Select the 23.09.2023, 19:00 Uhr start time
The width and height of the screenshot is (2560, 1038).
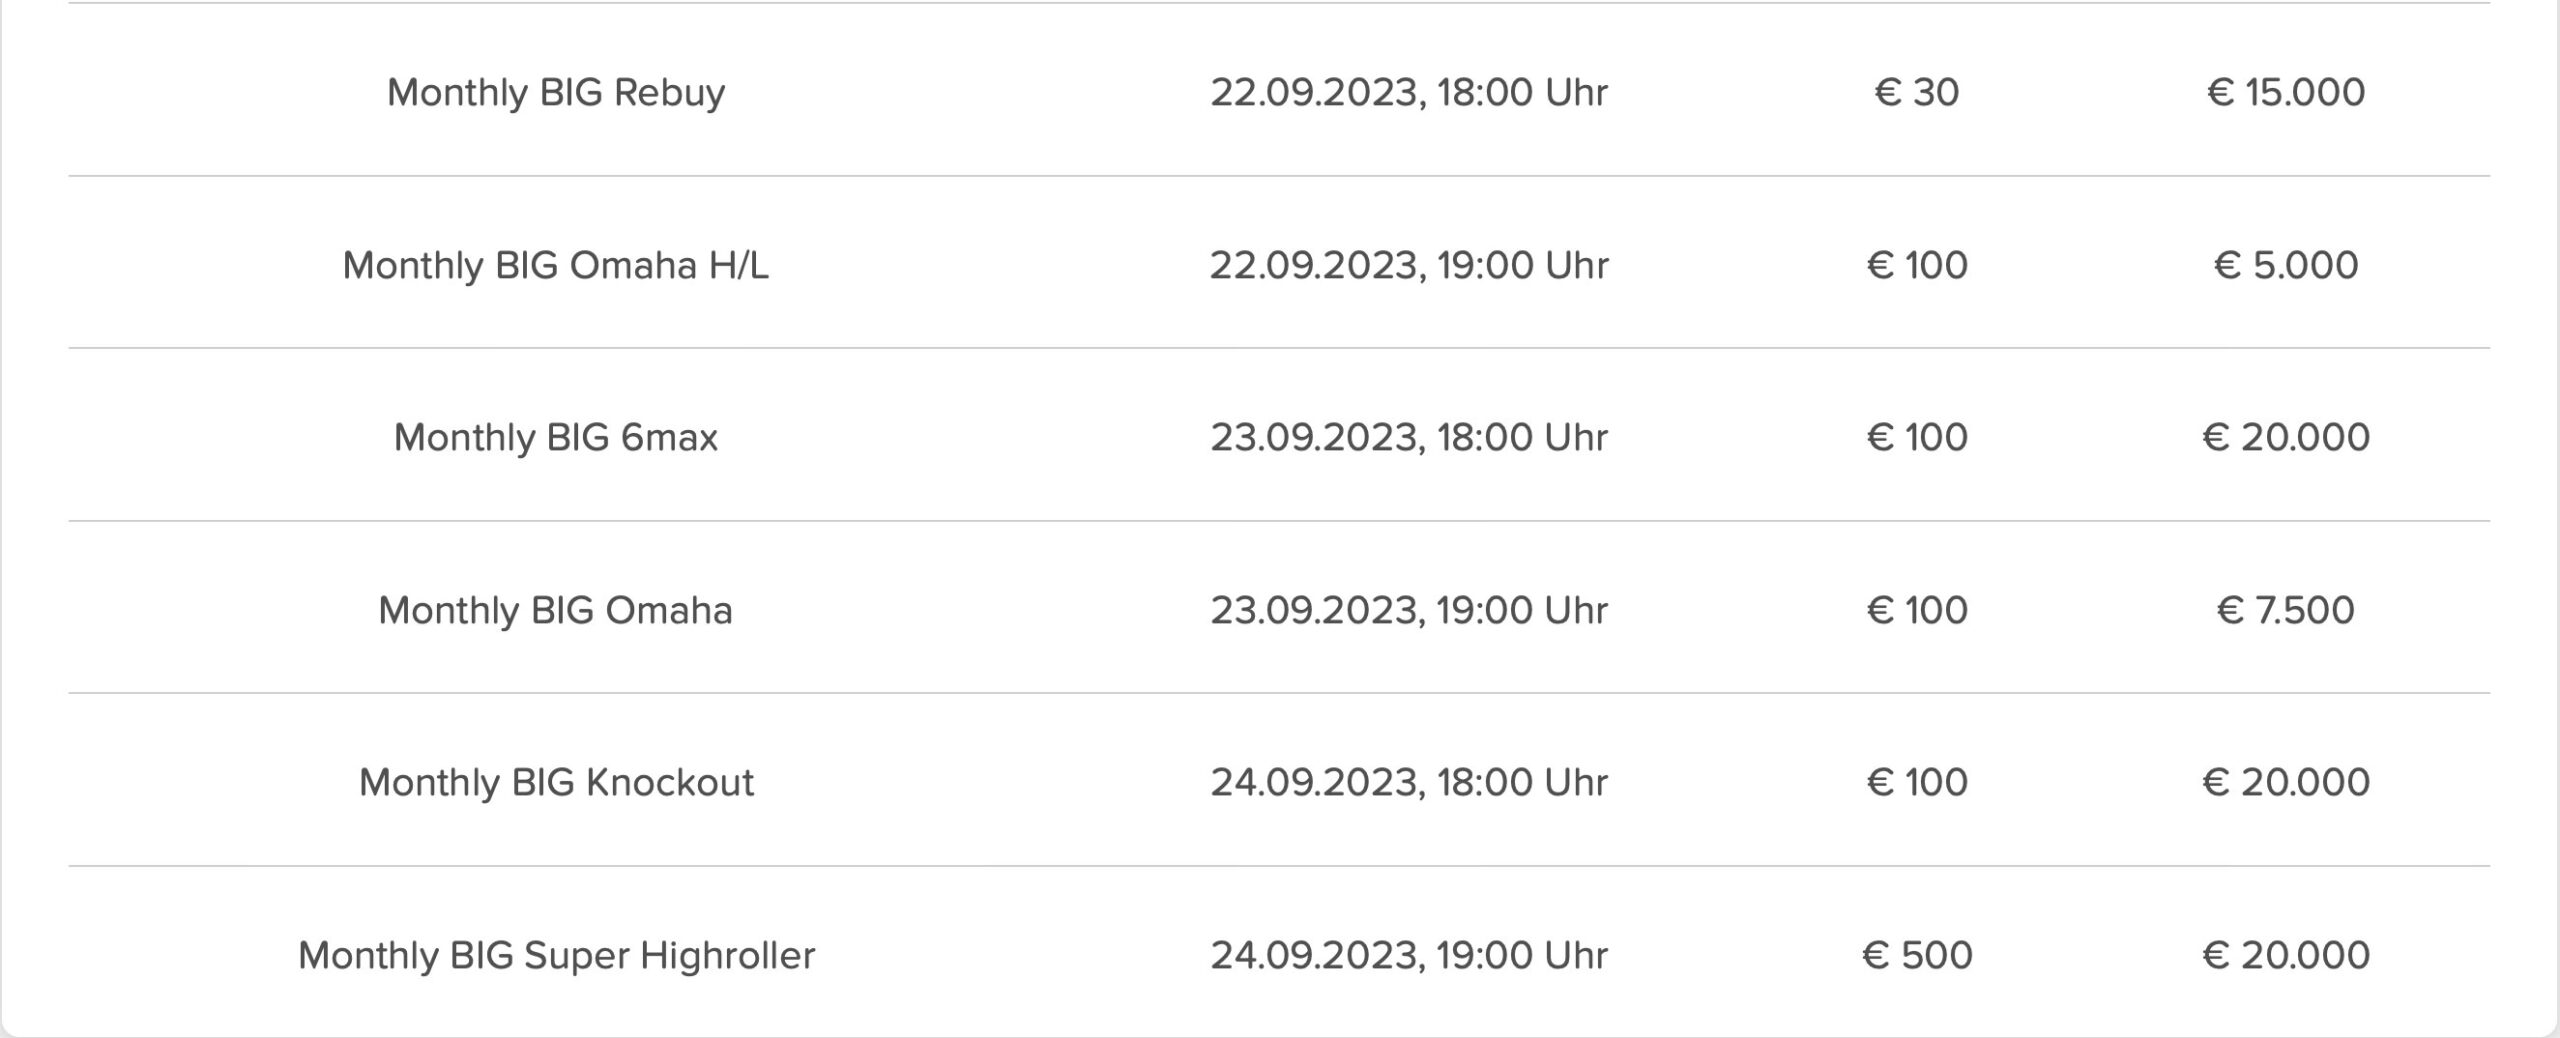click(x=1409, y=610)
